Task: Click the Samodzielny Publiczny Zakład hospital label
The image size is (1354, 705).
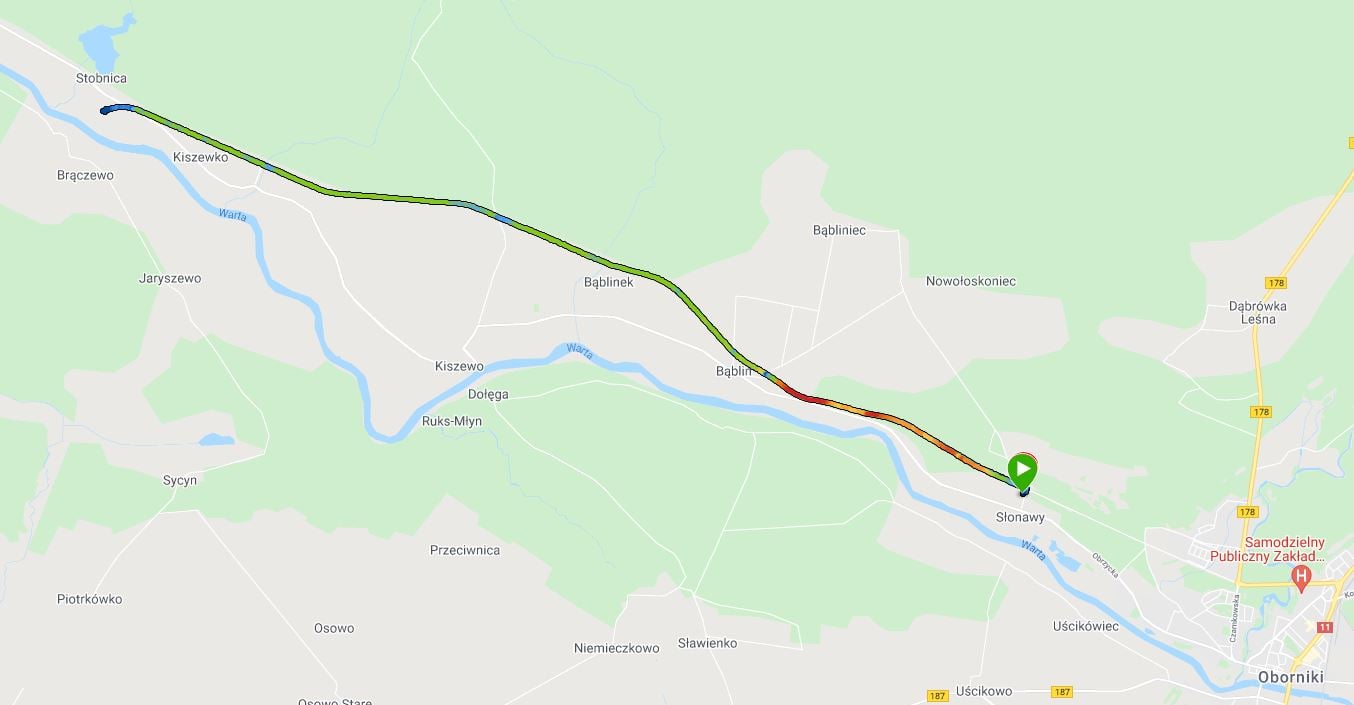Action: 1267,549
